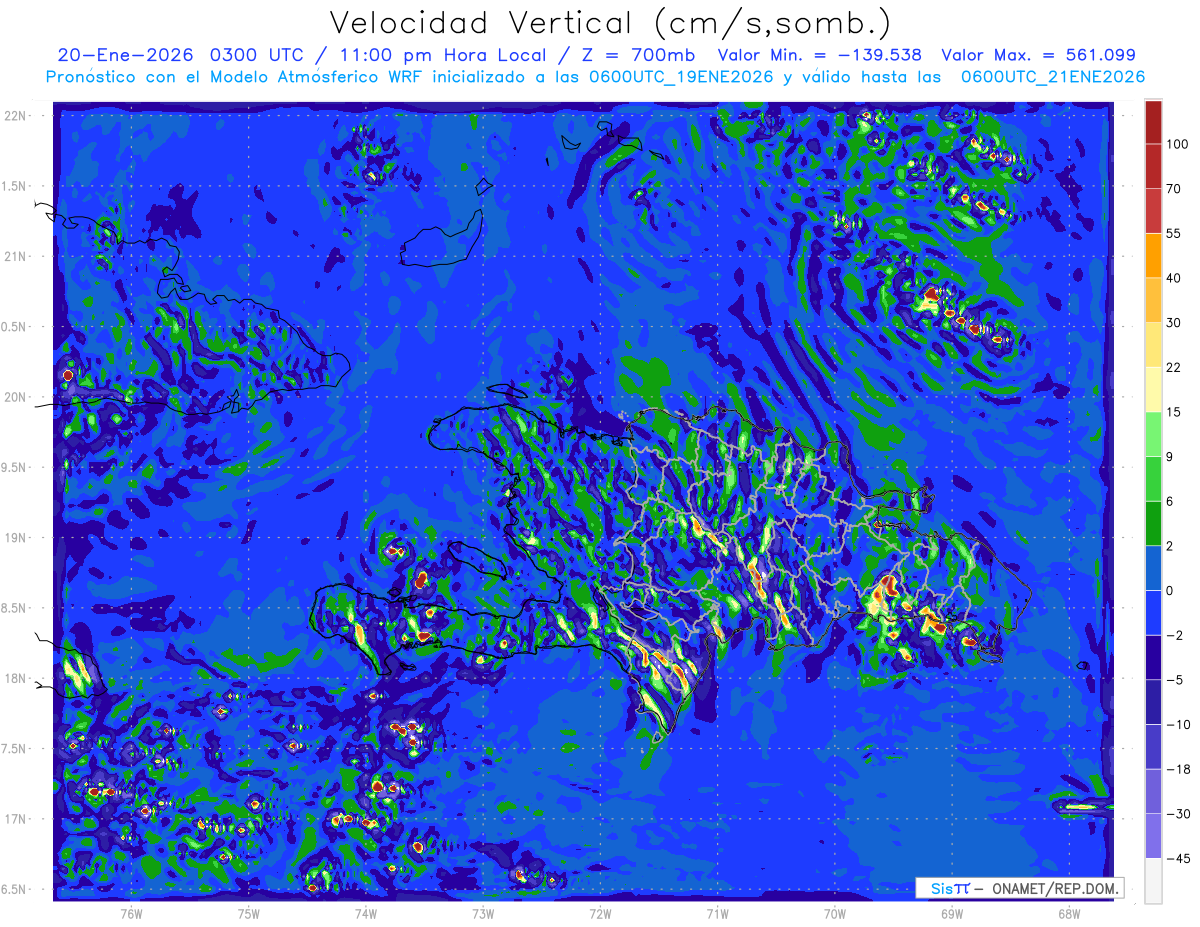
Task: Click the '75W' longitude label
Action: [x=248, y=913]
